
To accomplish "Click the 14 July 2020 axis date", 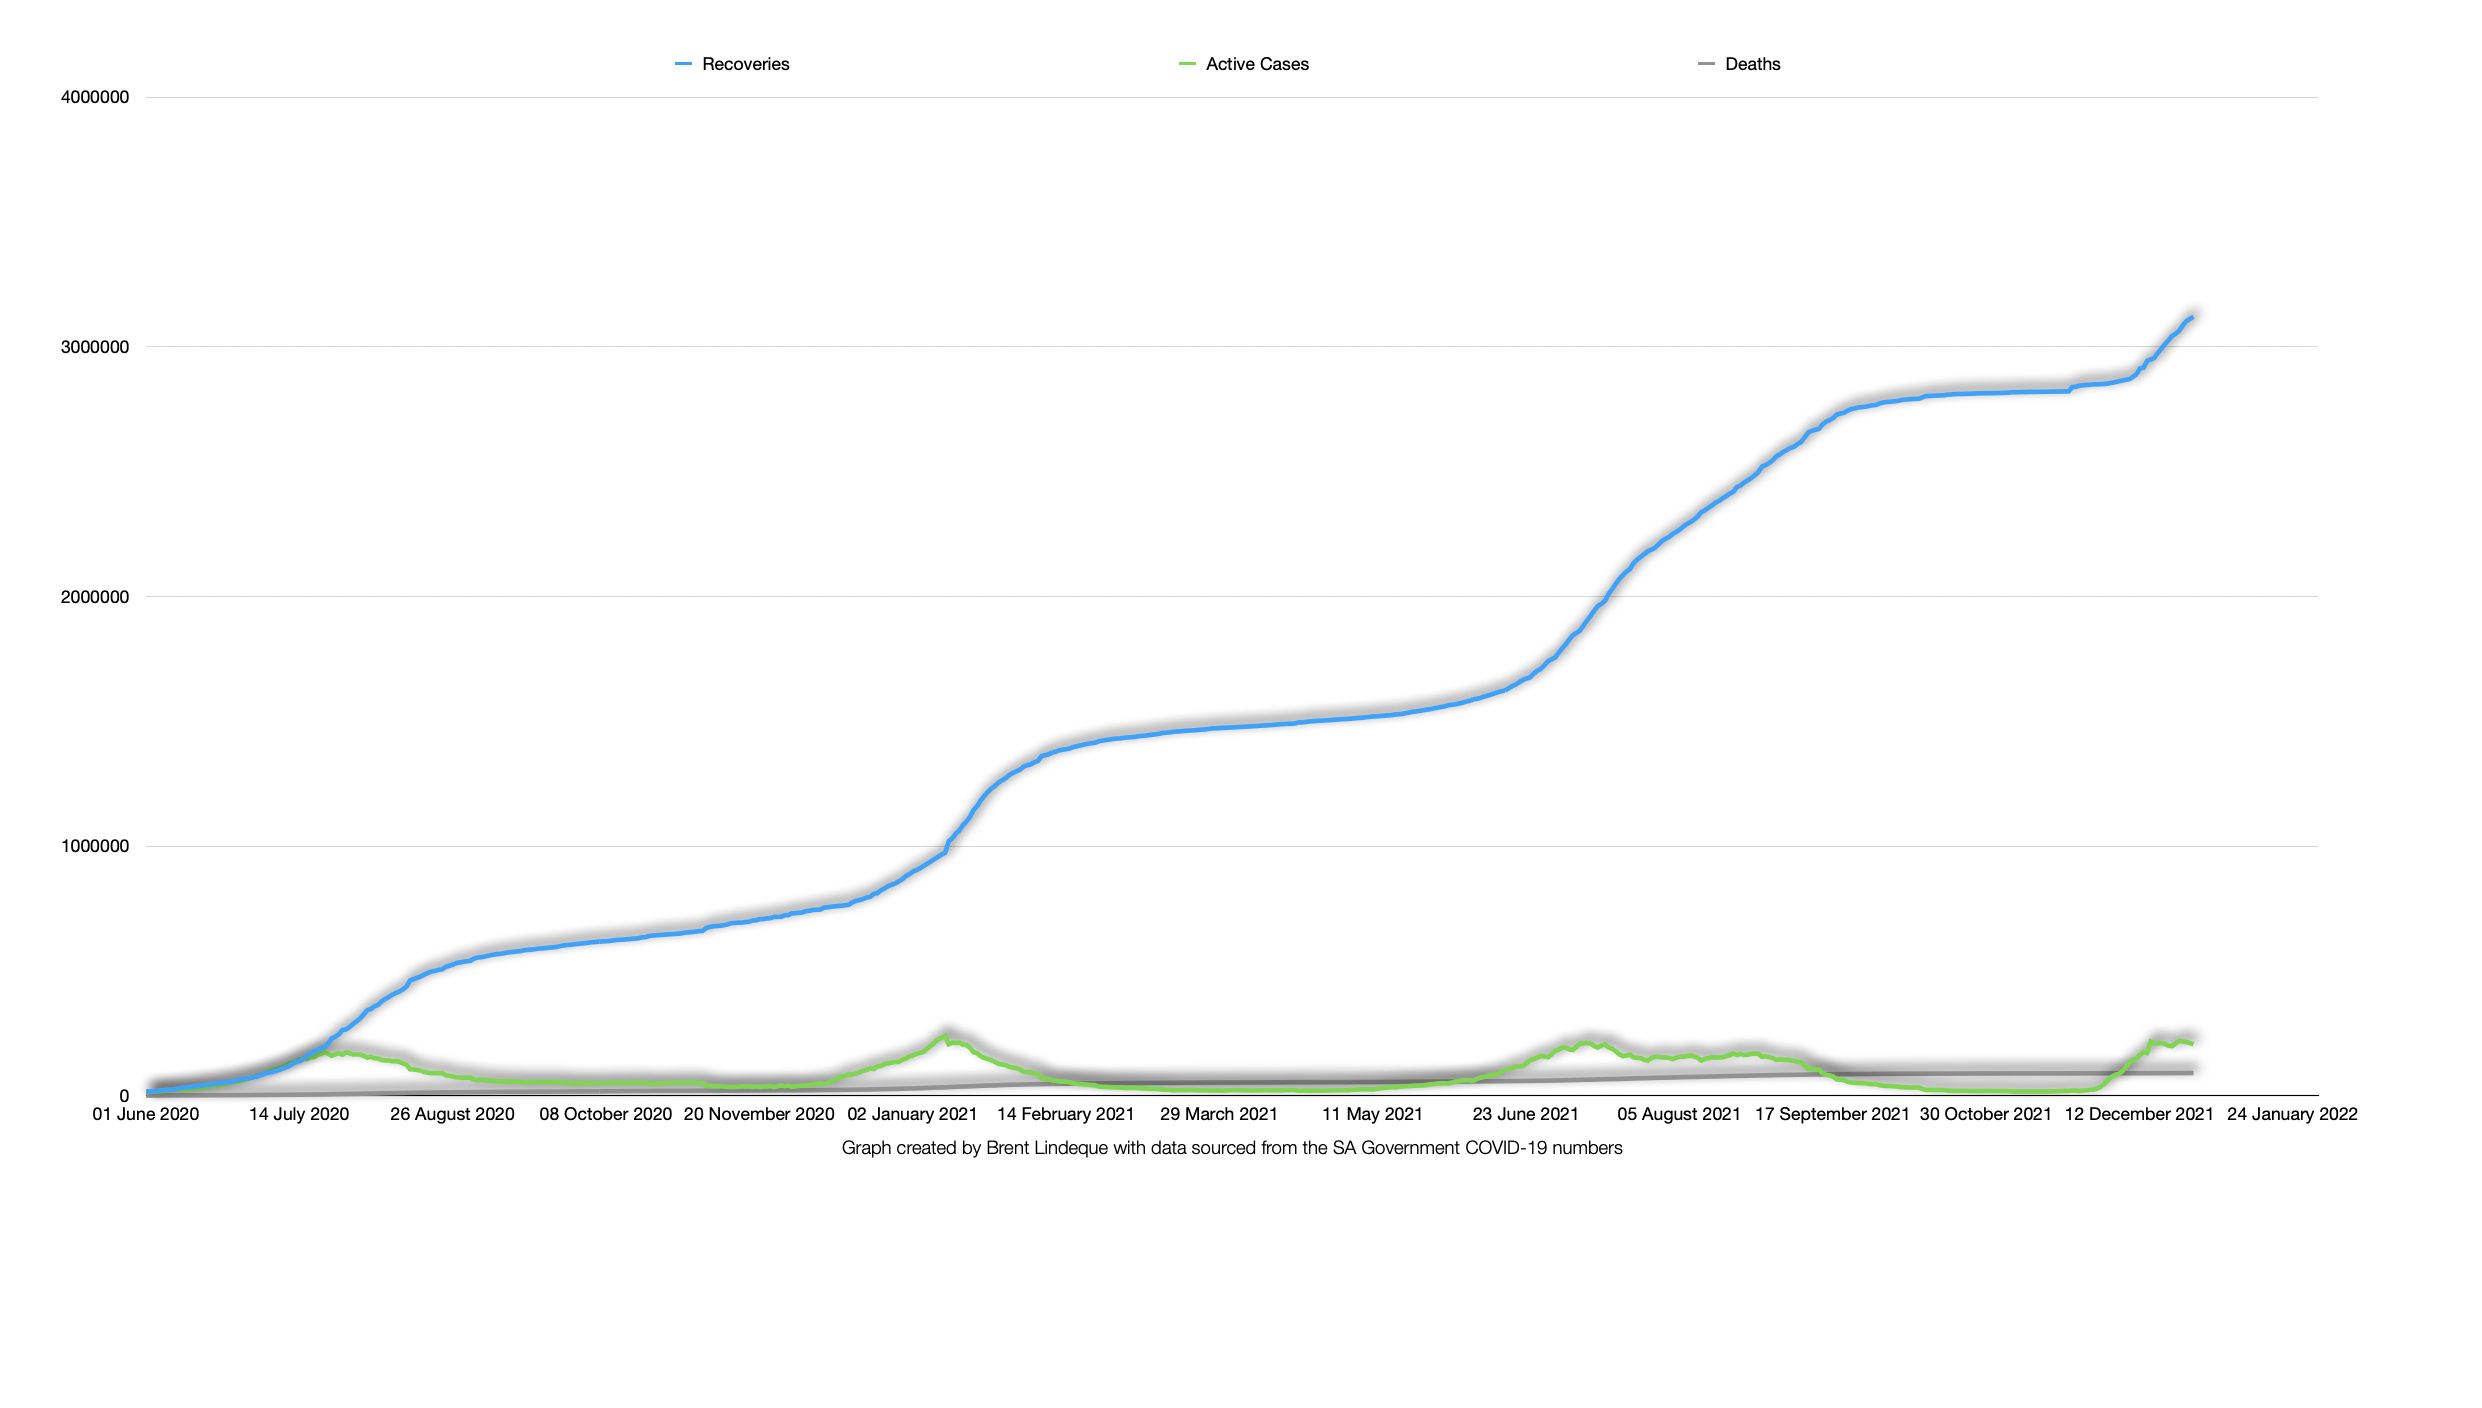I will (299, 1114).
